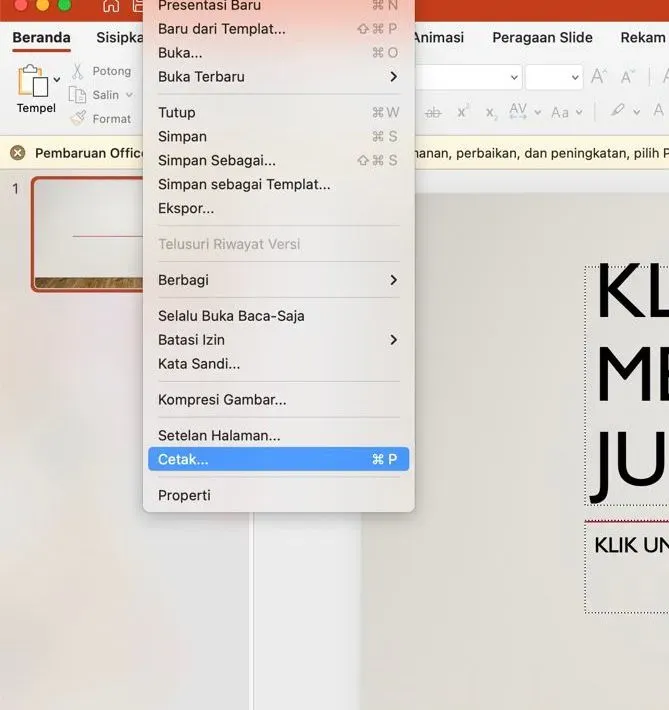Open the Peragaan Slide tab
The image size is (669, 710).
[x=542, y=38]
